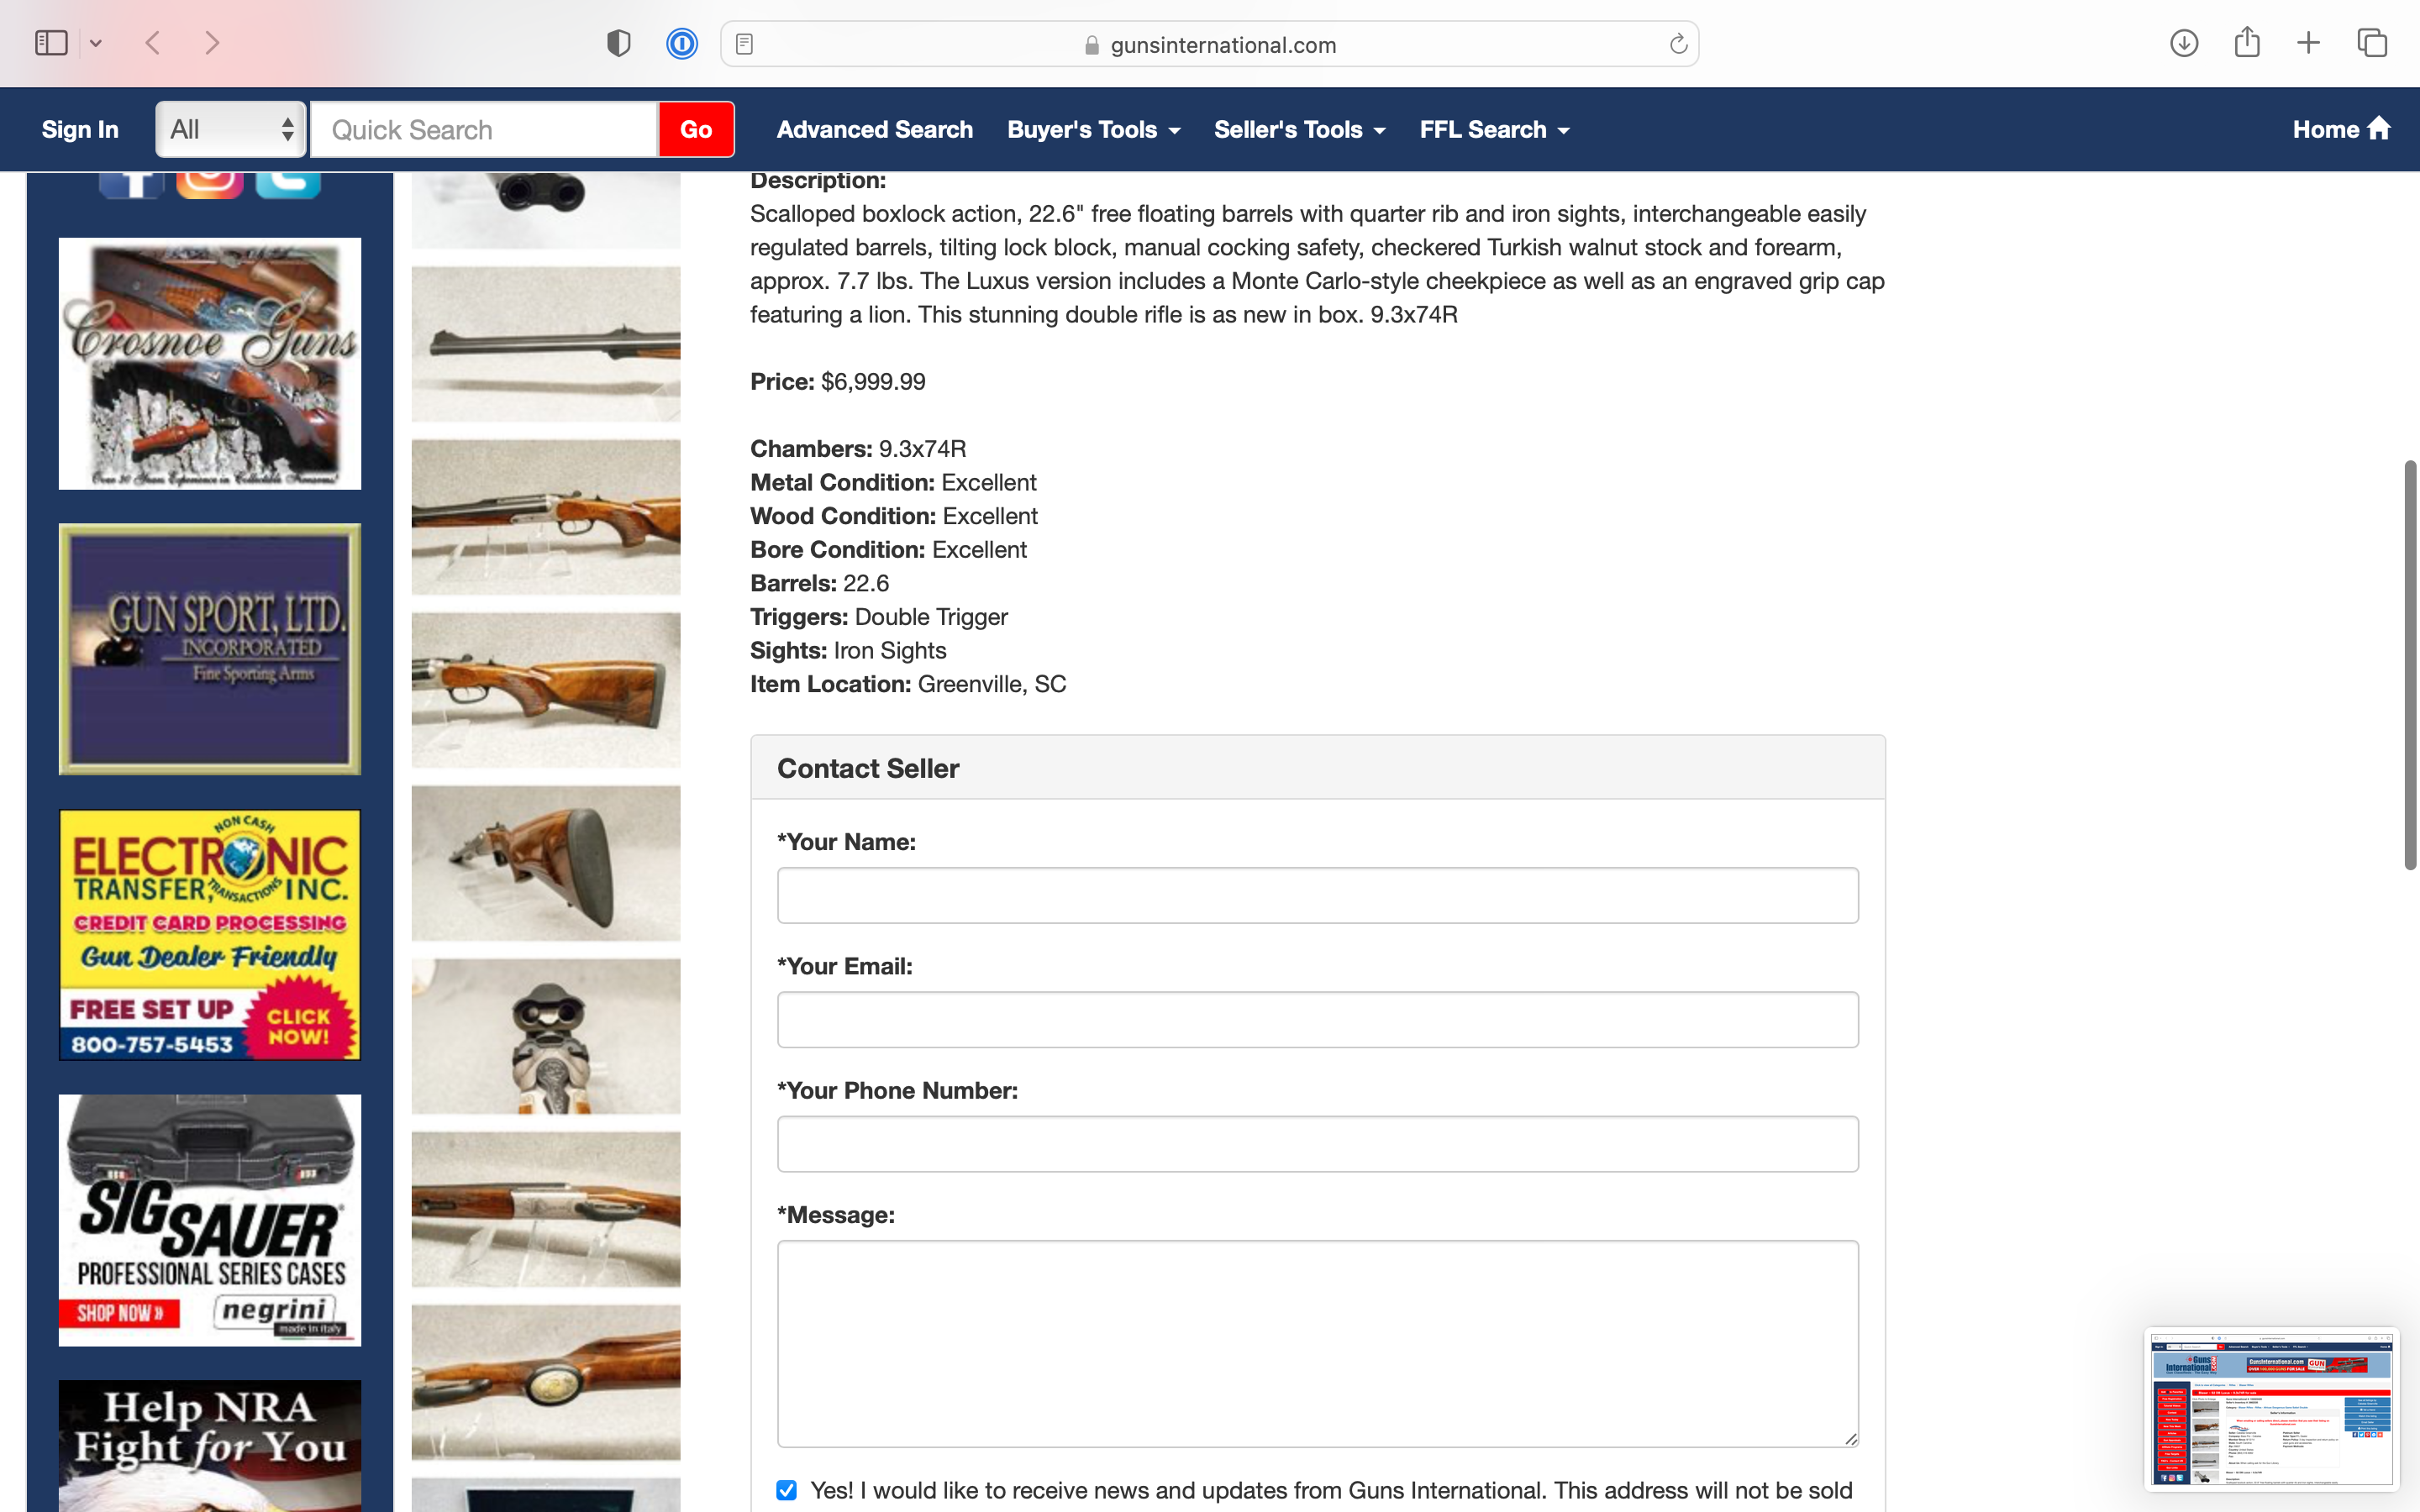The height and width of the screenshot is (1512, 2420).
Task: Click Sign In link
Action: (x=80, y=129)
